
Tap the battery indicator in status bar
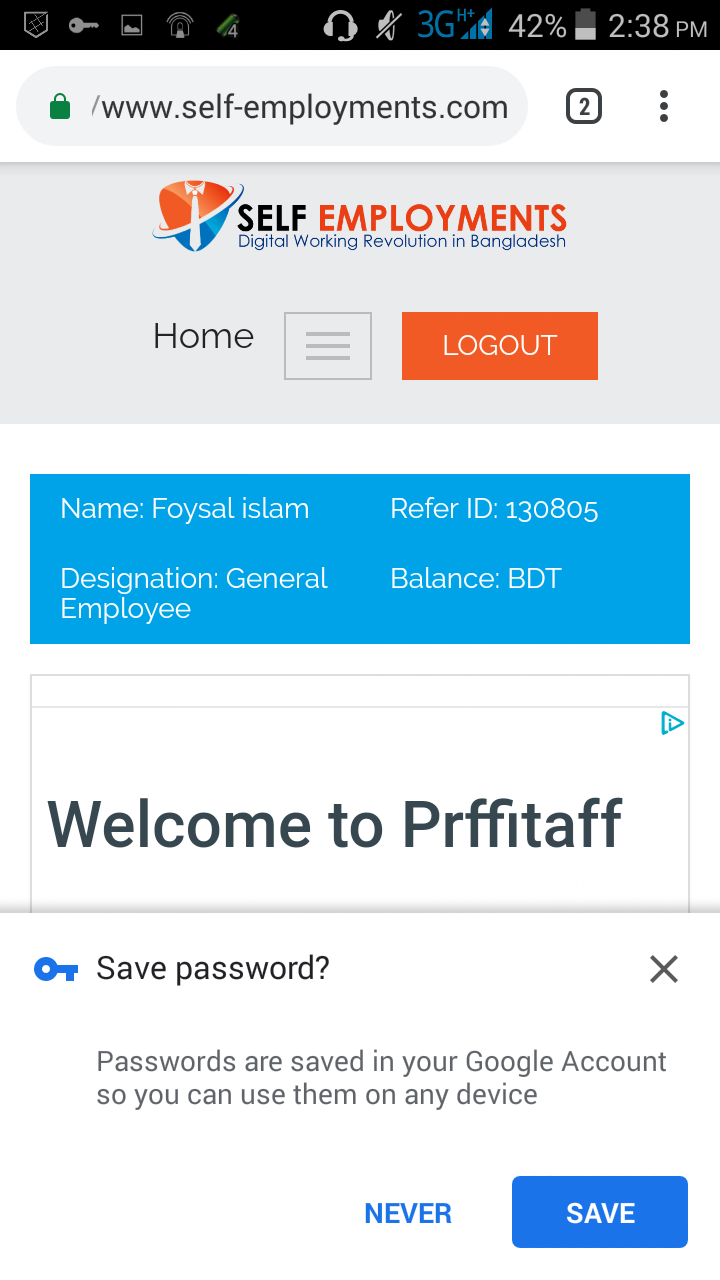[x=586, y=25]
